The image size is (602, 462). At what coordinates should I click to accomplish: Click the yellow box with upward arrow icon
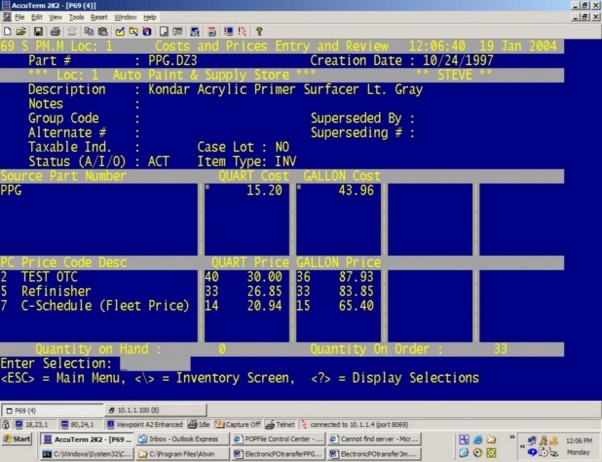point(120,31)
